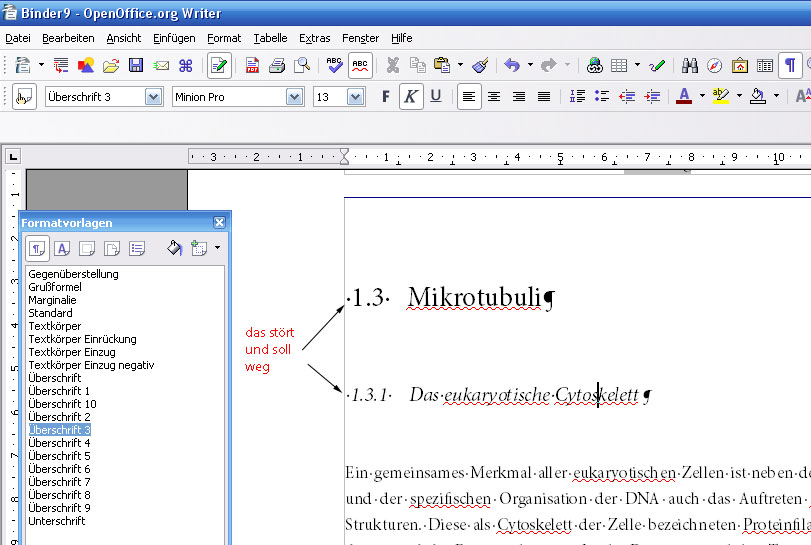Click the Clone Formatting paintbrush icon
Viewport: 811px width, 545px height.
tap(480, 66)
